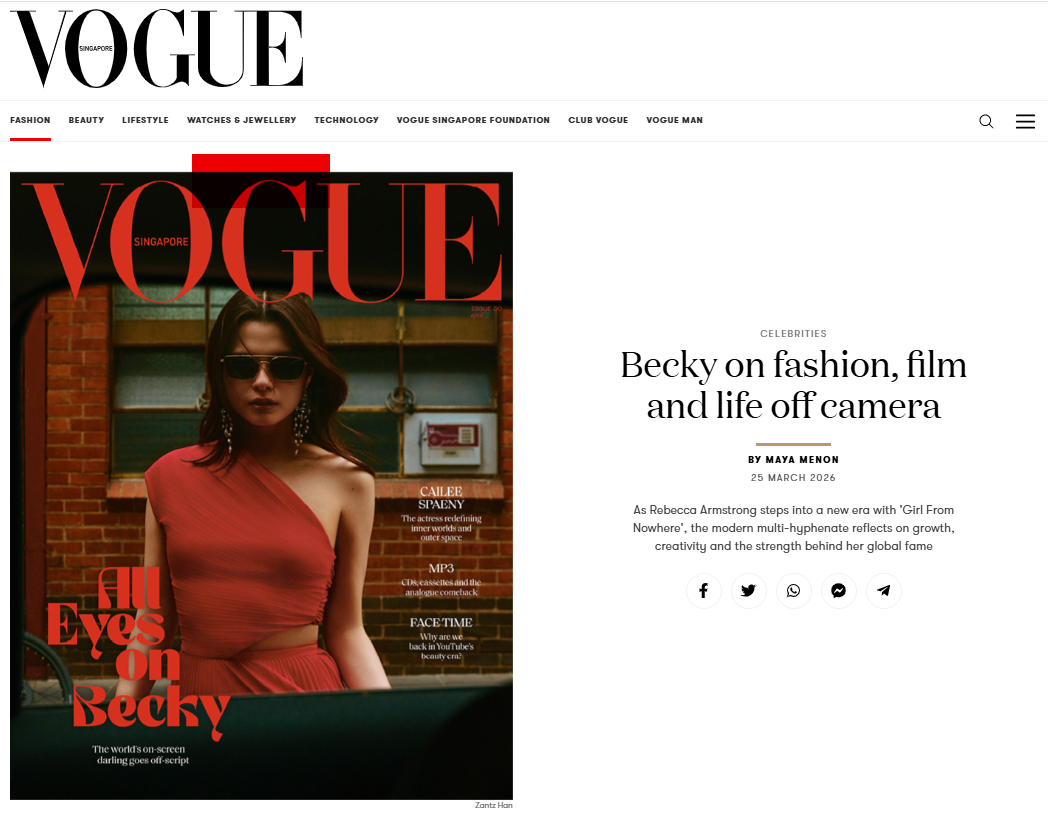Click the Celebrities category link
This screenshot has width=1048, height=814.
point(793,333)
